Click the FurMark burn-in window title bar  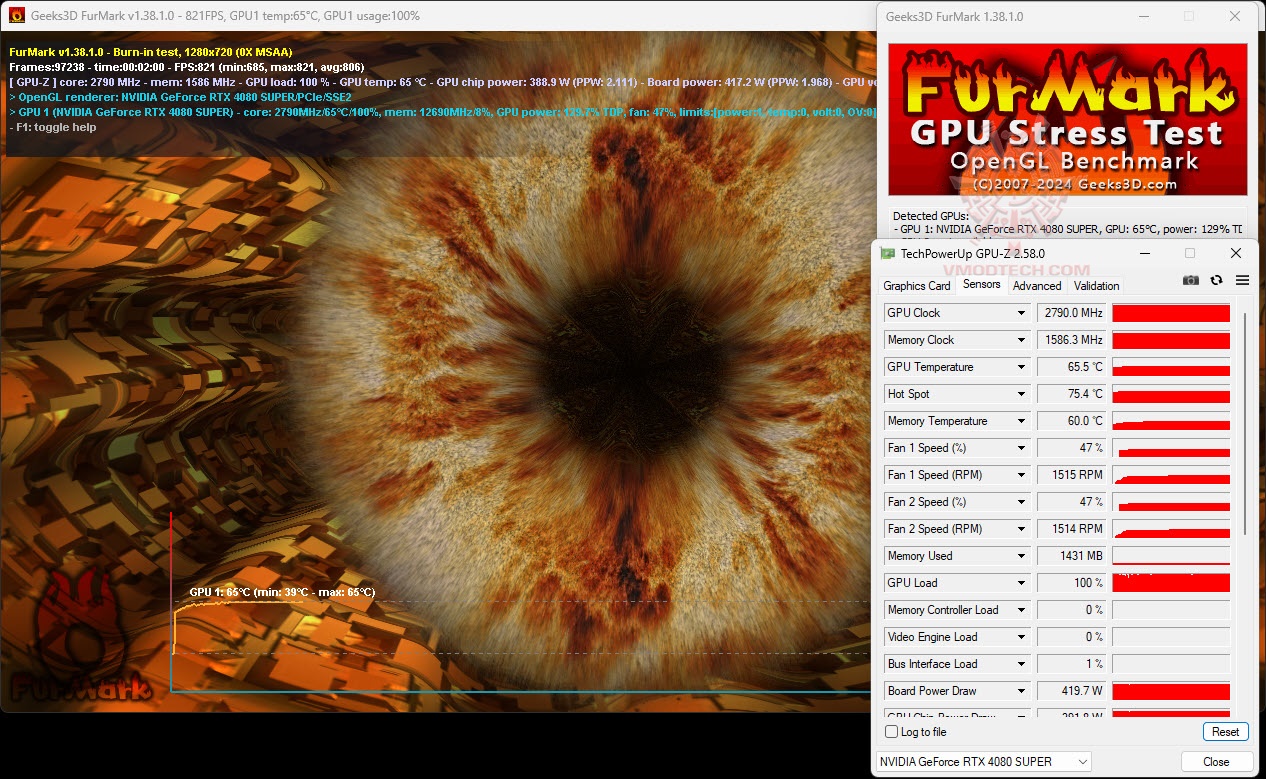(x=437, y=16)
